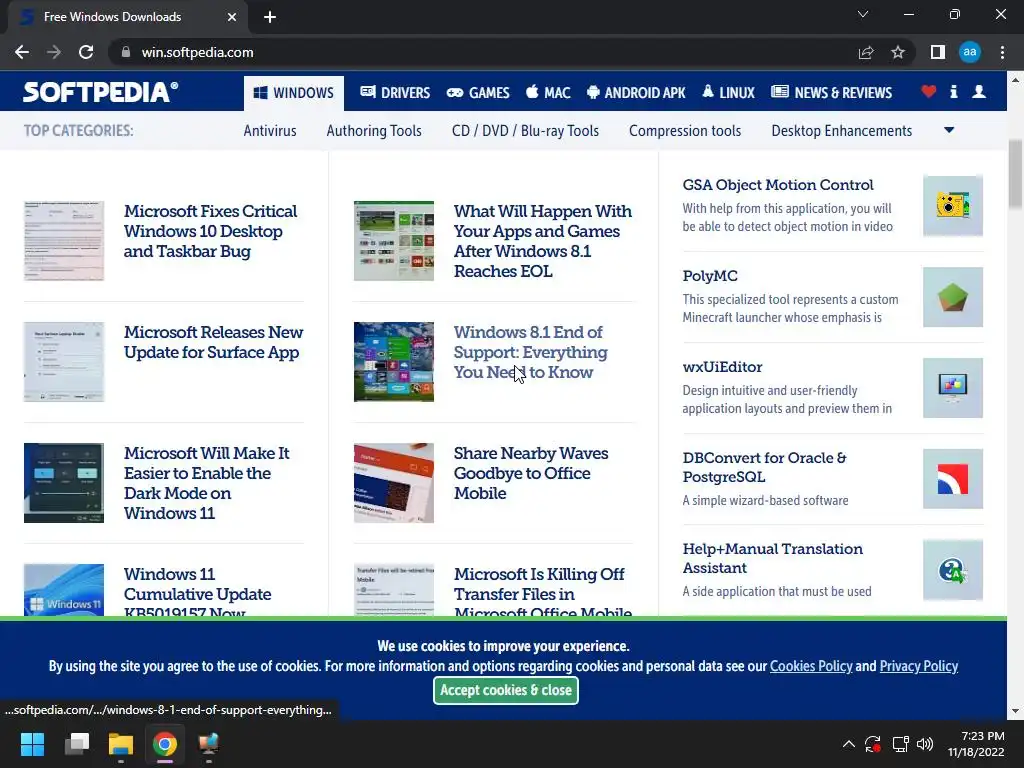This screenshot has height=768, width=1024.
Task: Open Task View on the taskbar
Action: coord(77,744)
